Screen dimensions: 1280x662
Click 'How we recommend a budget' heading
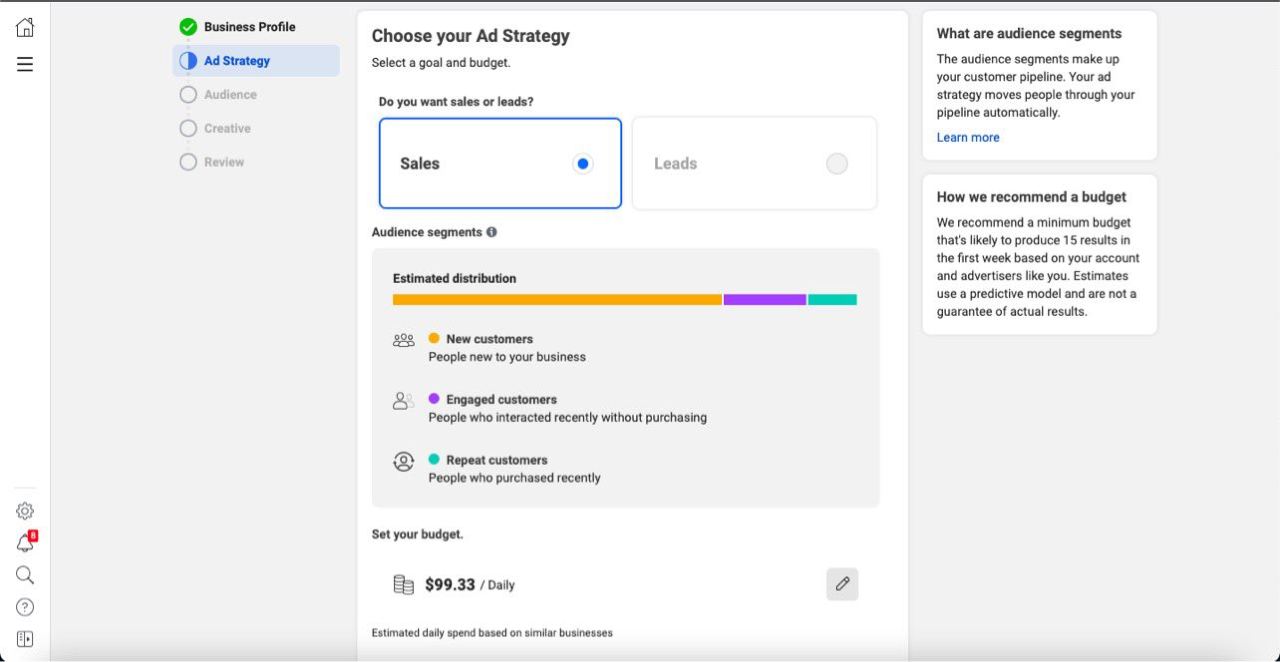tap(1032, 197)
